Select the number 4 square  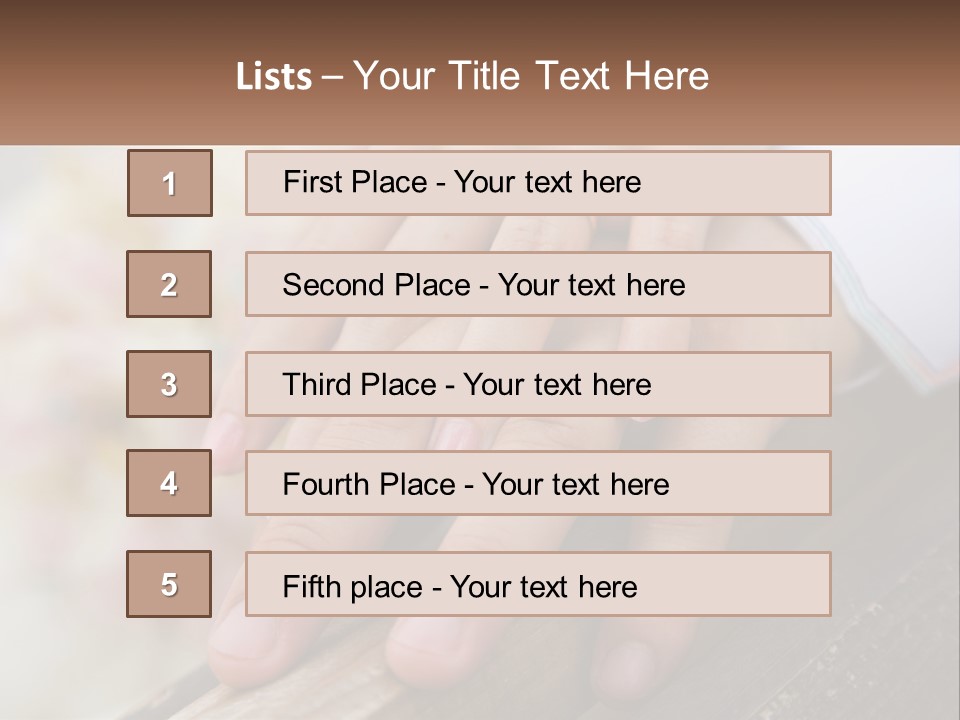(169, 483)
